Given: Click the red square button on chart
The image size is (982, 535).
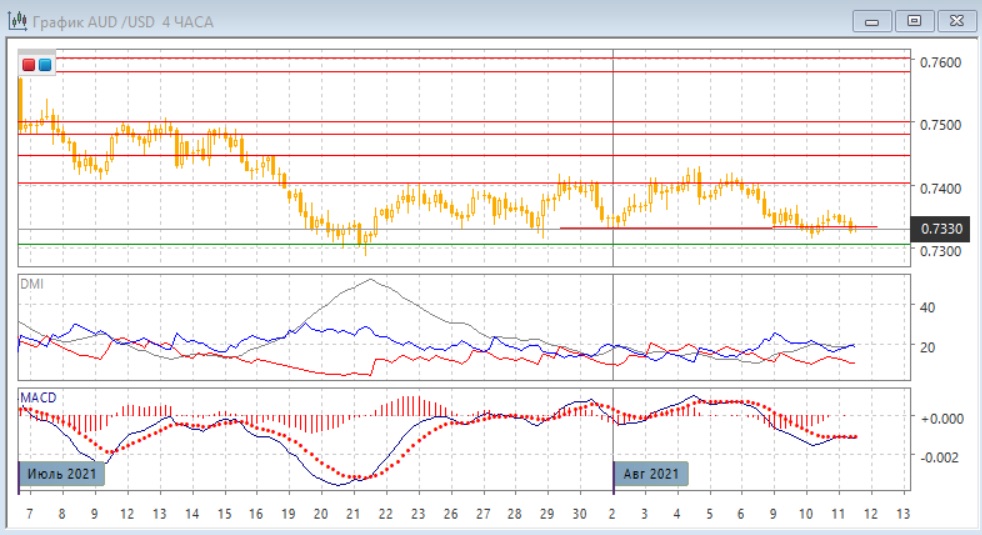Looking at the screenshot, I should pyautogui.click(x=29, y=65).
